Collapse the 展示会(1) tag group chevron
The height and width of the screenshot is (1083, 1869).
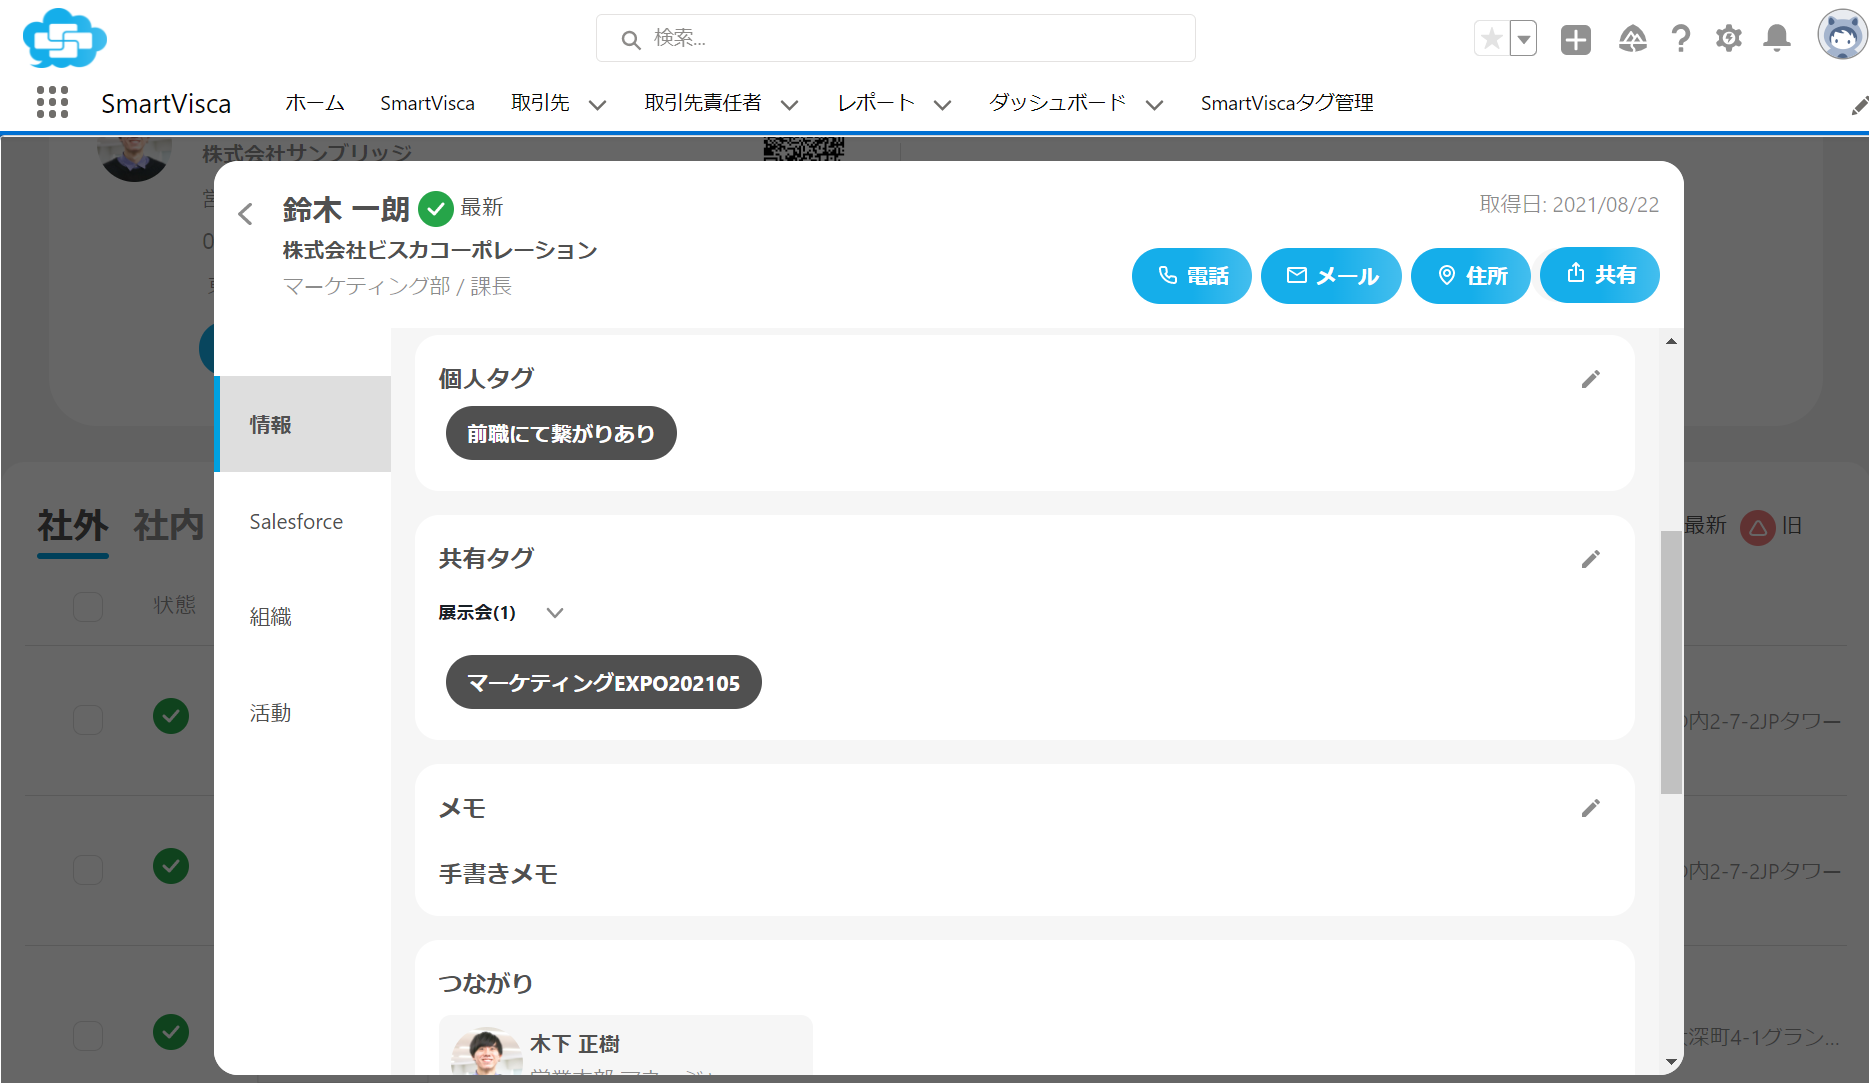click(x=555, y=613)
